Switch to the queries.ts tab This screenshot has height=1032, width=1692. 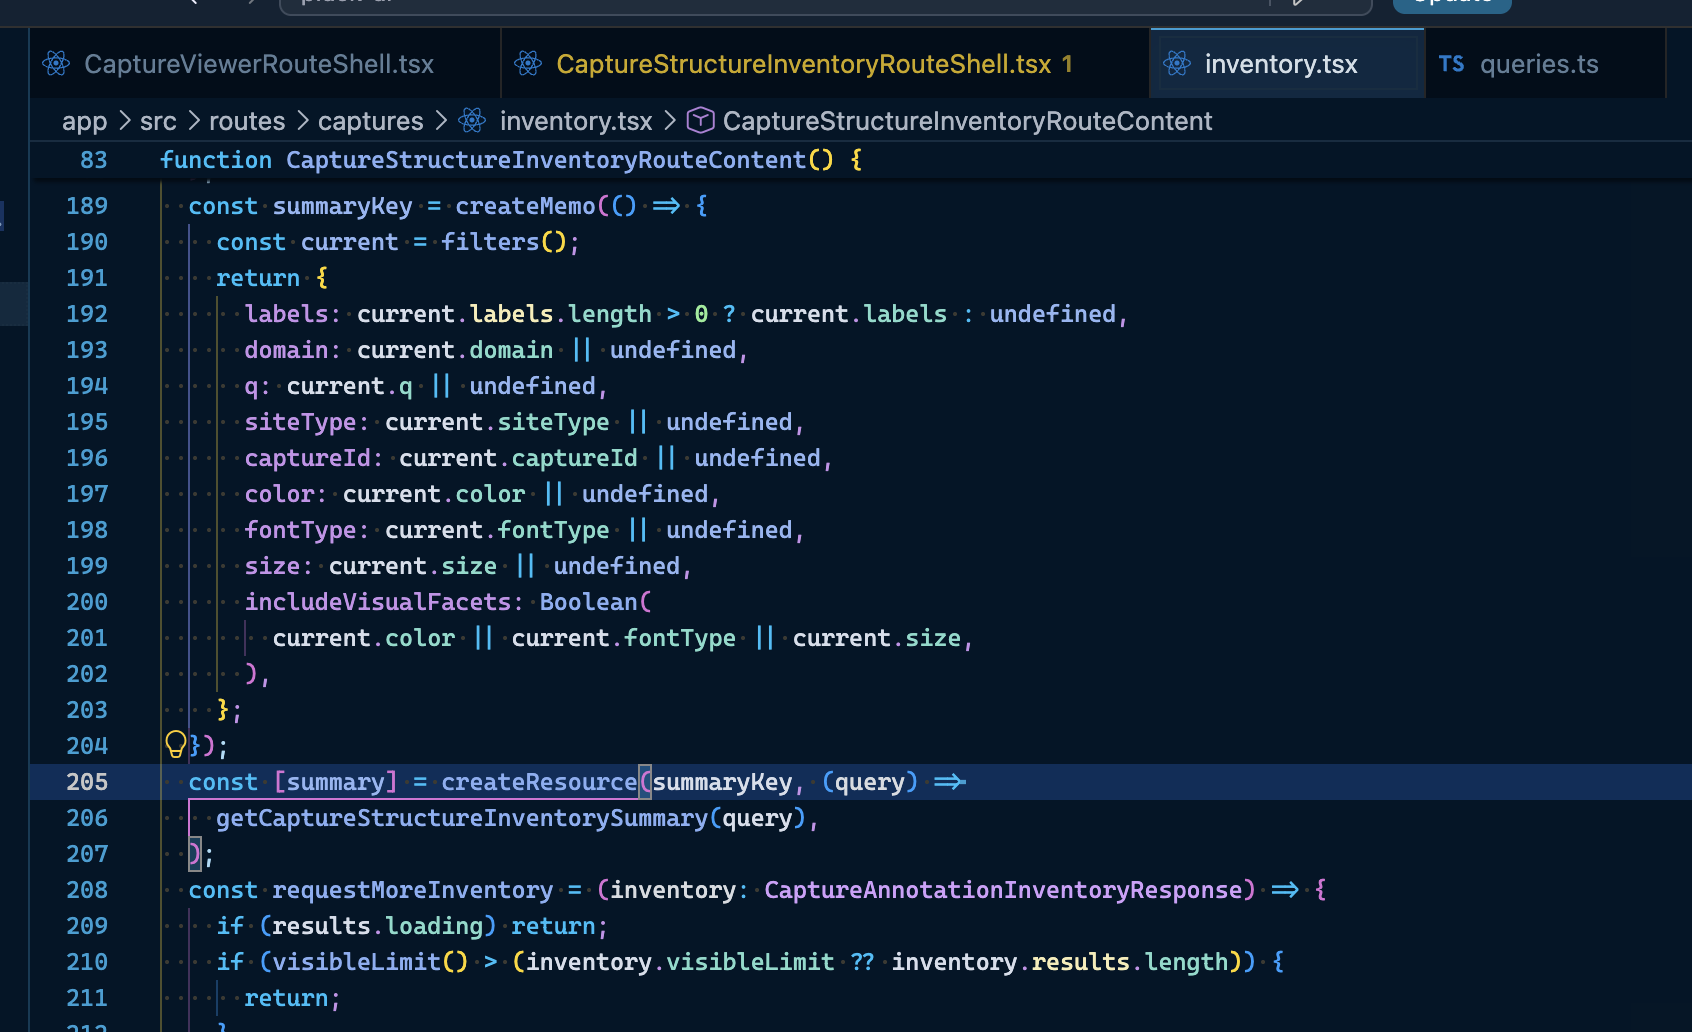point(1545,64)
